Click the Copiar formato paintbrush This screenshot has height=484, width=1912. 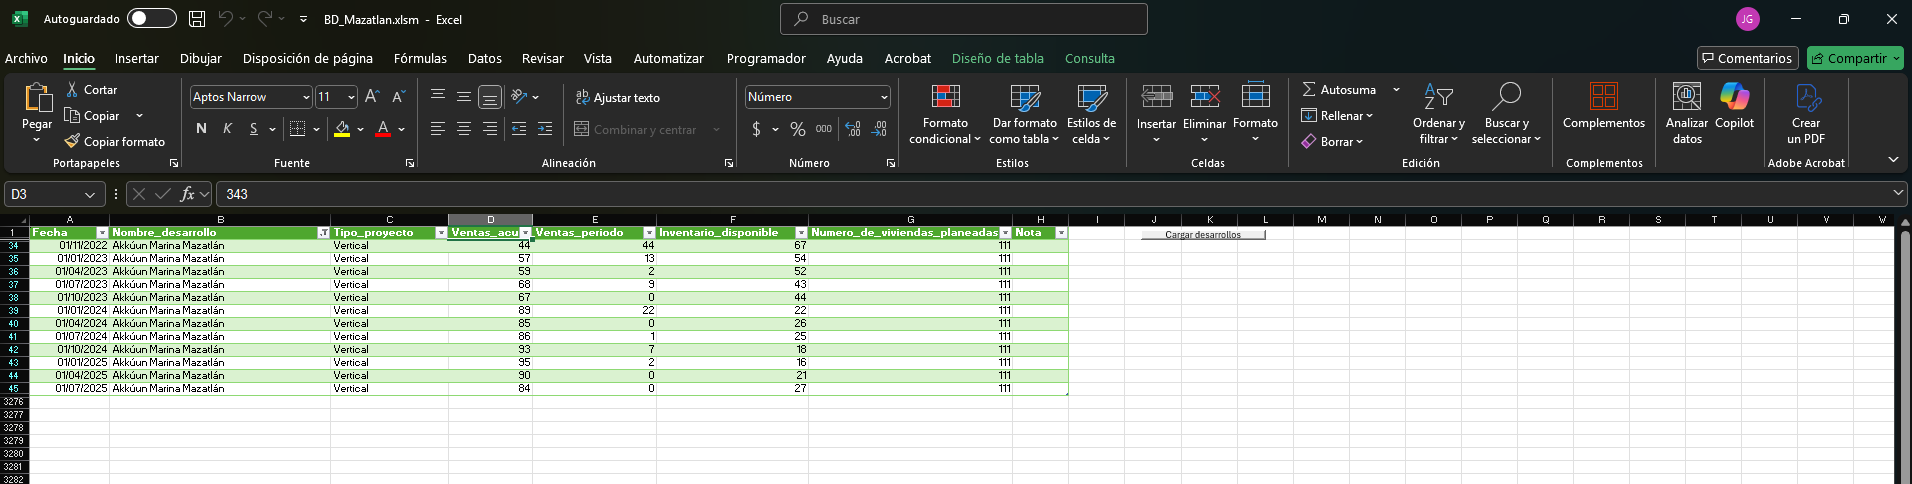coord(115,142)
